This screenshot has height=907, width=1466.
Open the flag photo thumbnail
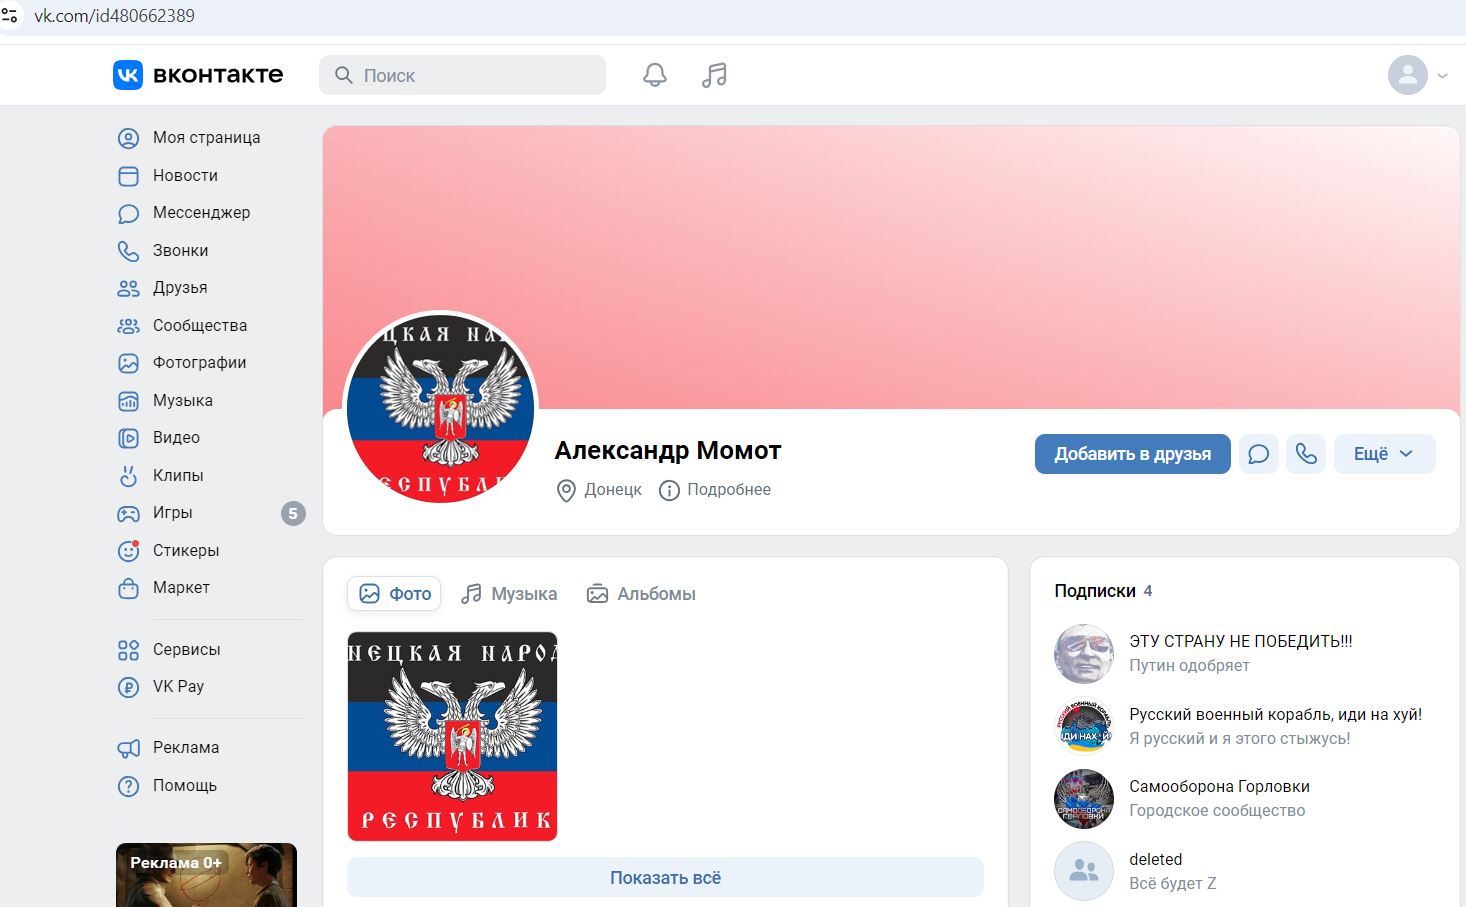click(452, 736)
